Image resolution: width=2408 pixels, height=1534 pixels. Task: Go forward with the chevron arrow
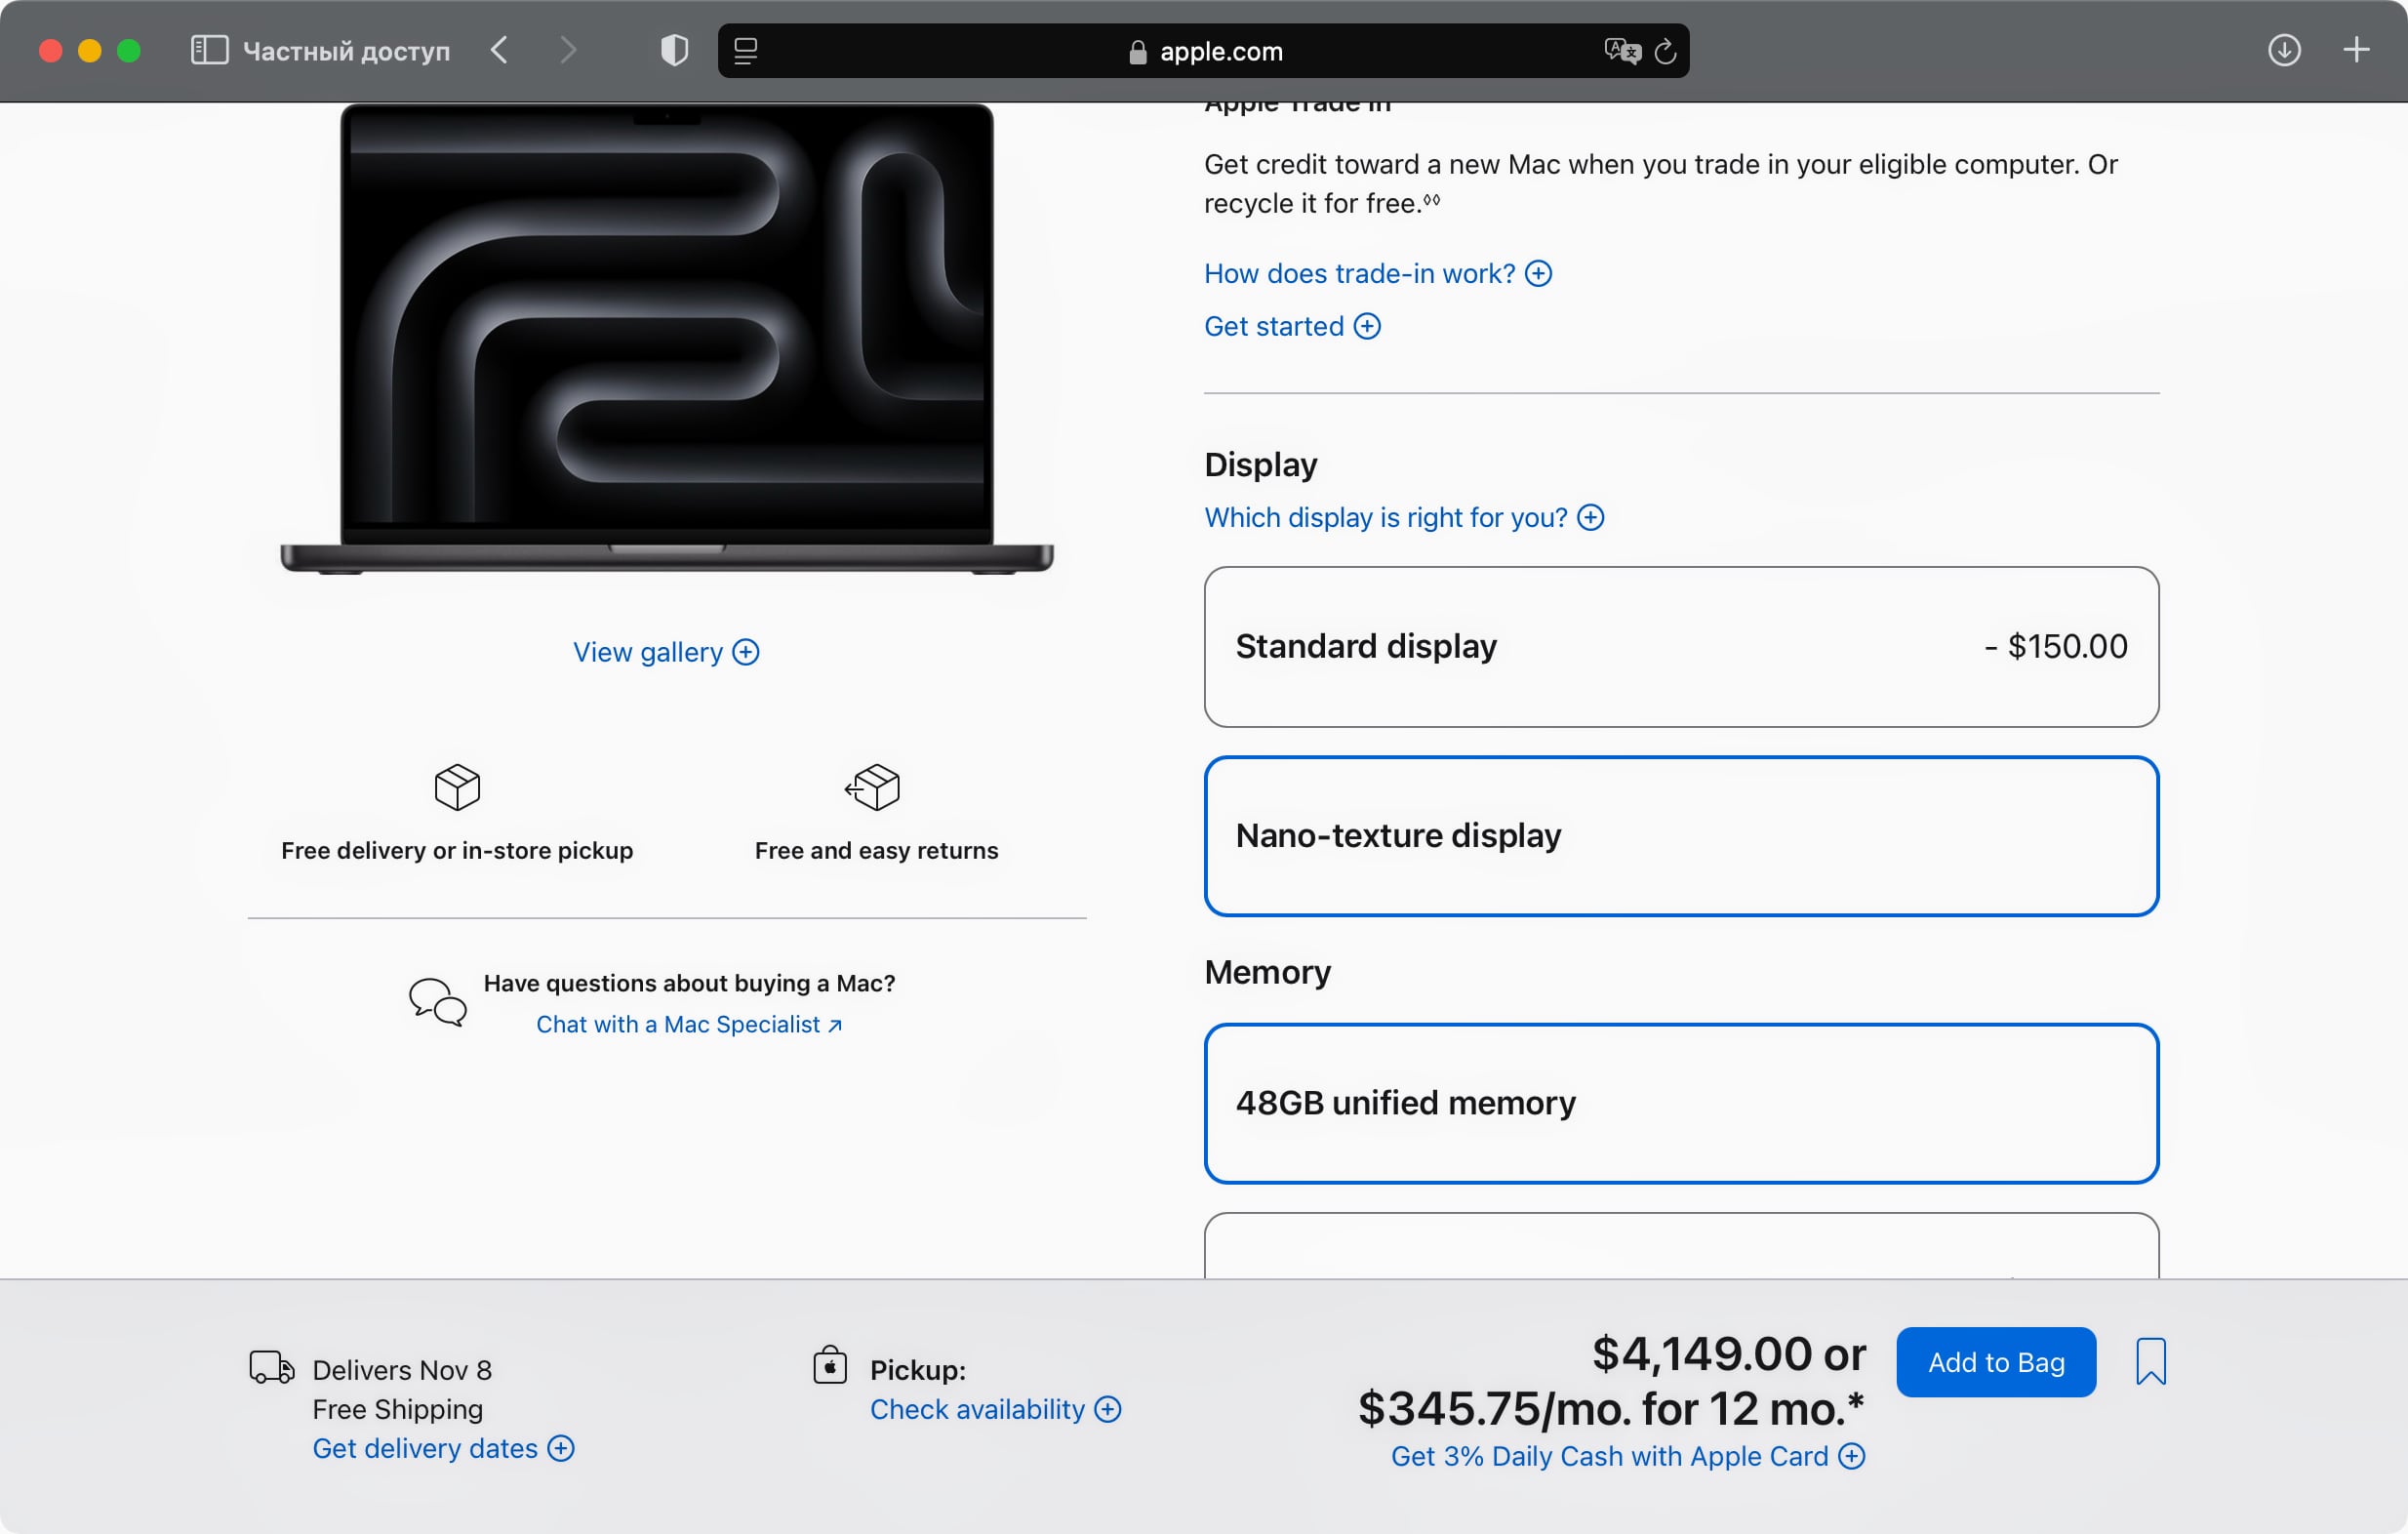tap(568, 50)
